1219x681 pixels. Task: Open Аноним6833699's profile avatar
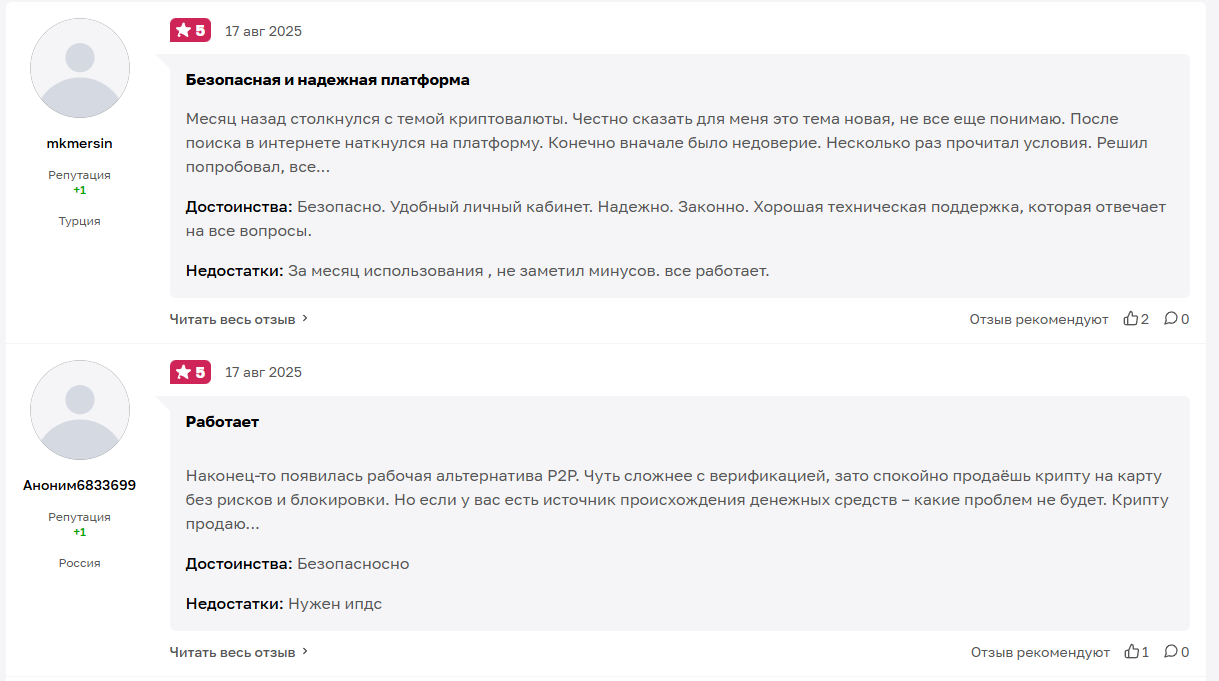(x=80, y=410)
